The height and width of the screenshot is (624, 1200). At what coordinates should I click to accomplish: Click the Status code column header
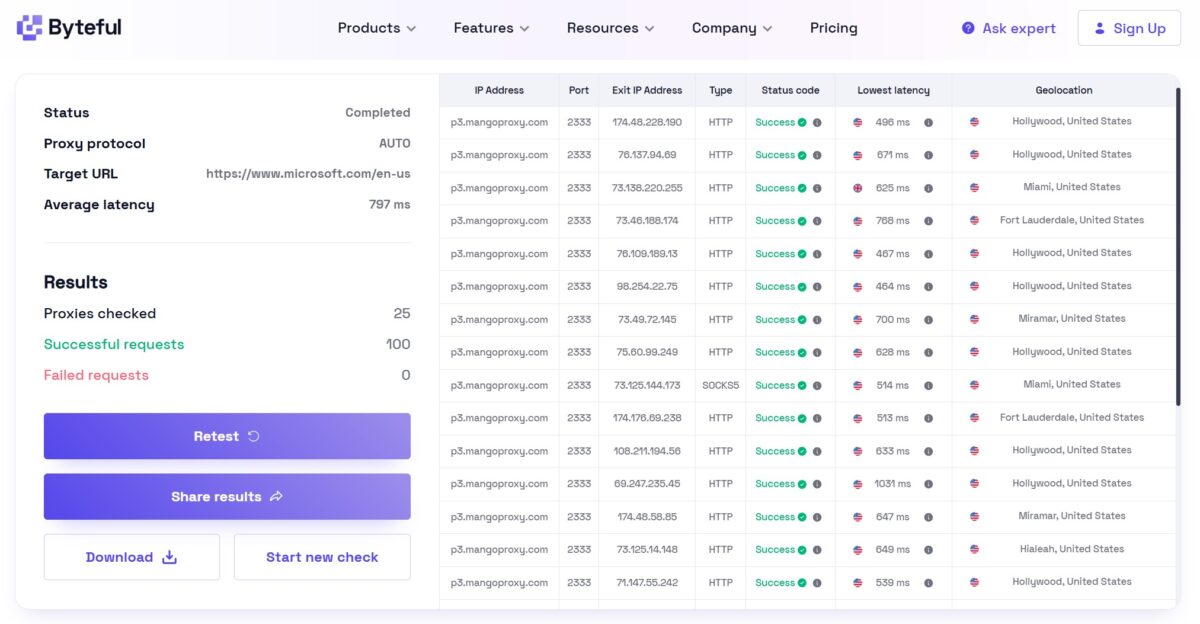[790, 90]
